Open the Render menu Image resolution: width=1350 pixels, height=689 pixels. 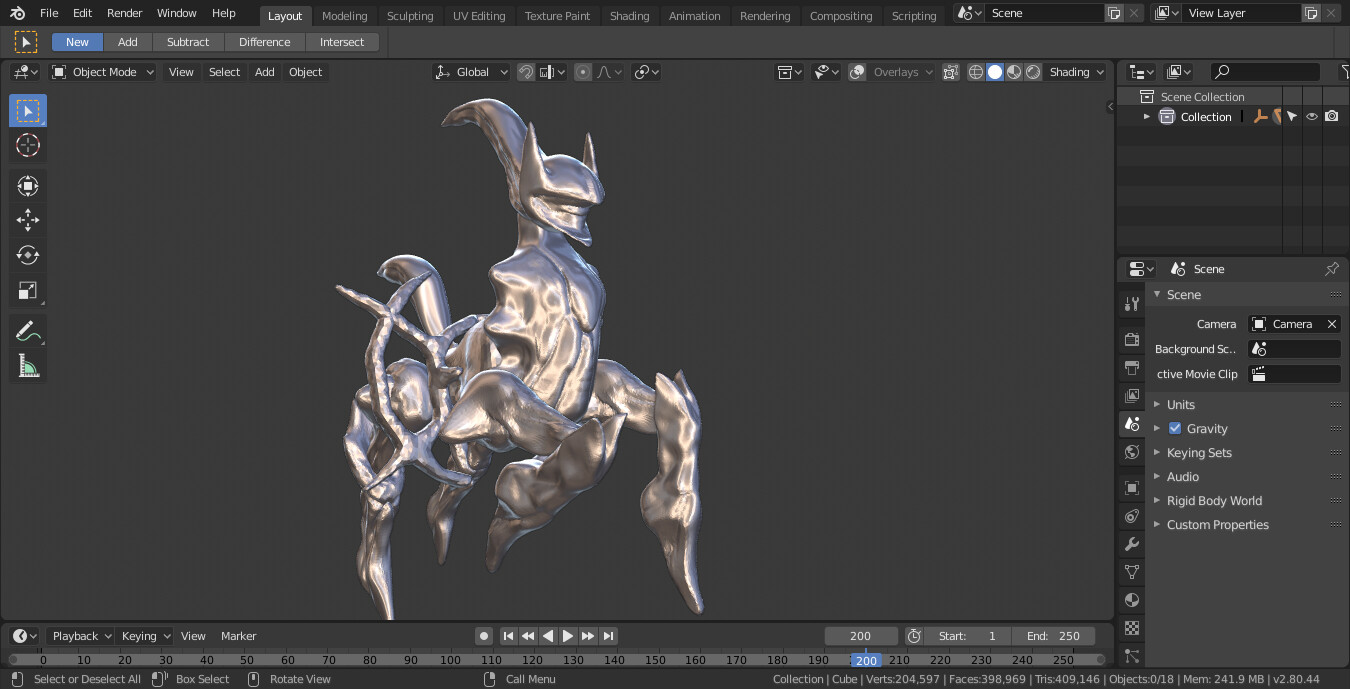click(x=125, y=13)
